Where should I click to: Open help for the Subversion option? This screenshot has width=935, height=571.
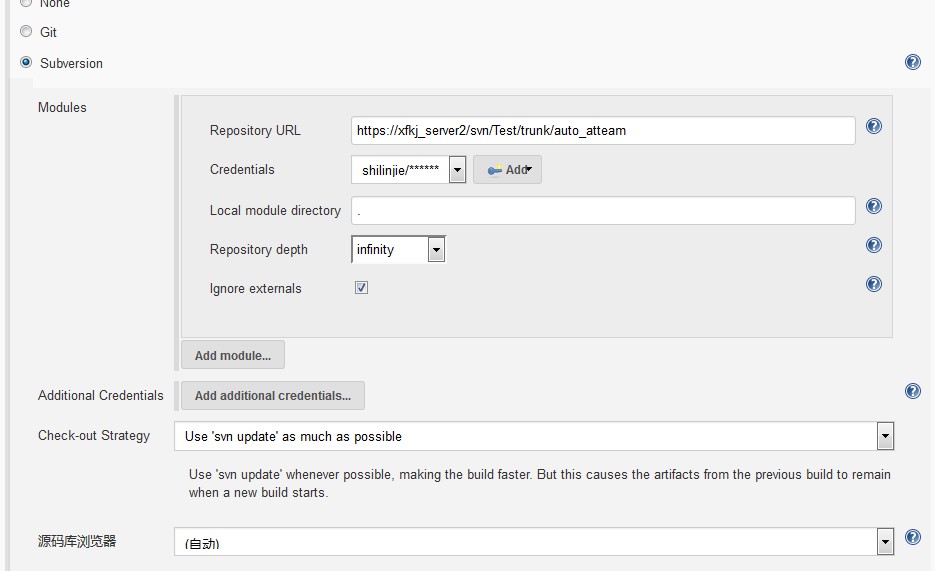pos(912,62)
